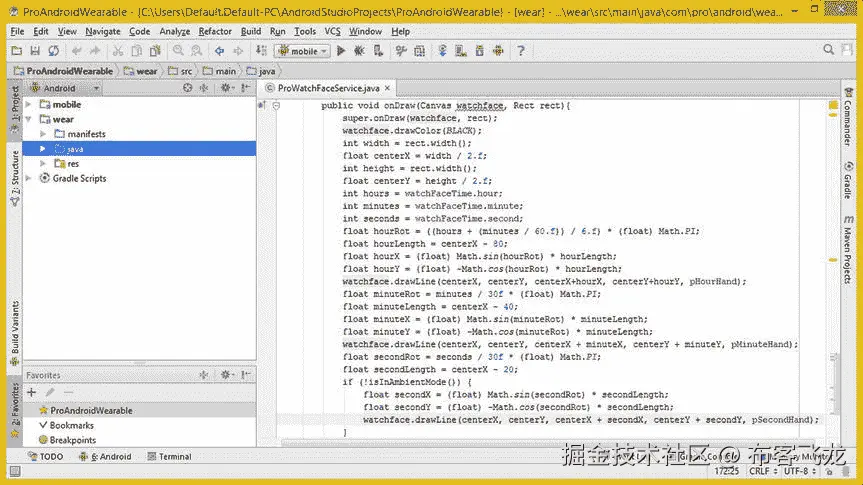Click the Paste toolbar icon
This screenshot has height=485, width=863.
pyautogui.click(x=155, y=51)
